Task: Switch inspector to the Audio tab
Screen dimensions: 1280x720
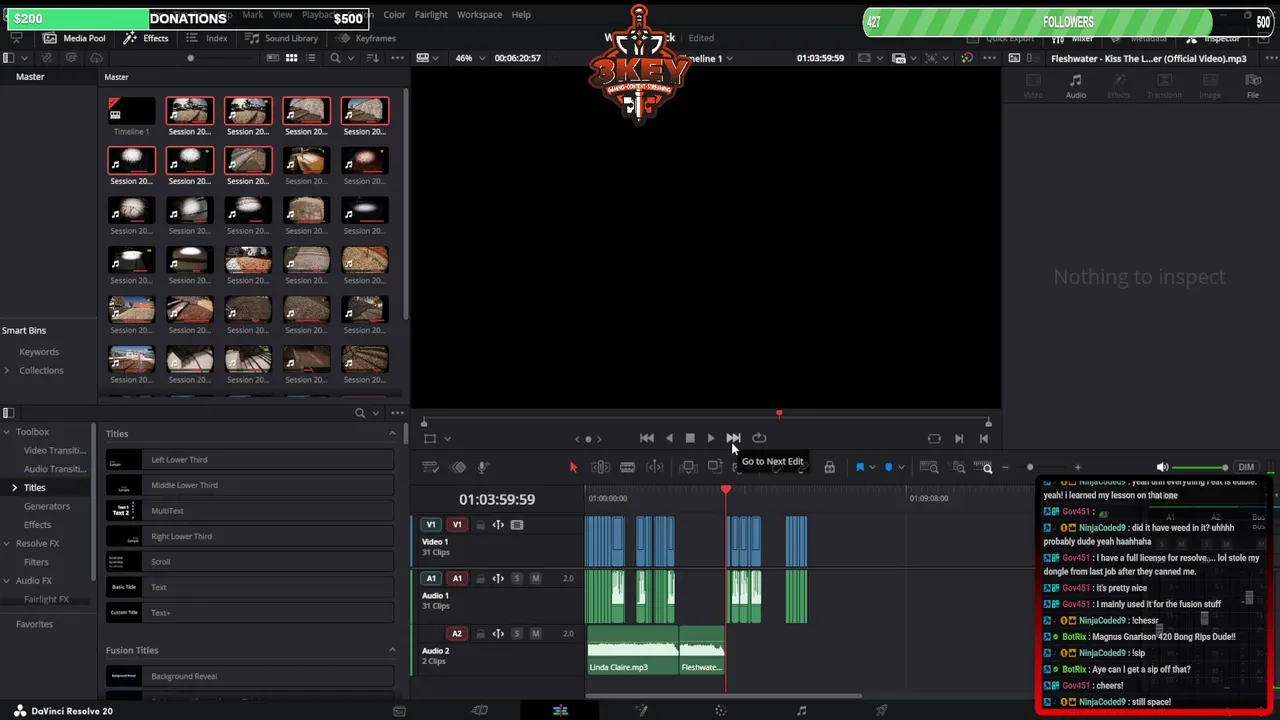Action: [1076, 86]
